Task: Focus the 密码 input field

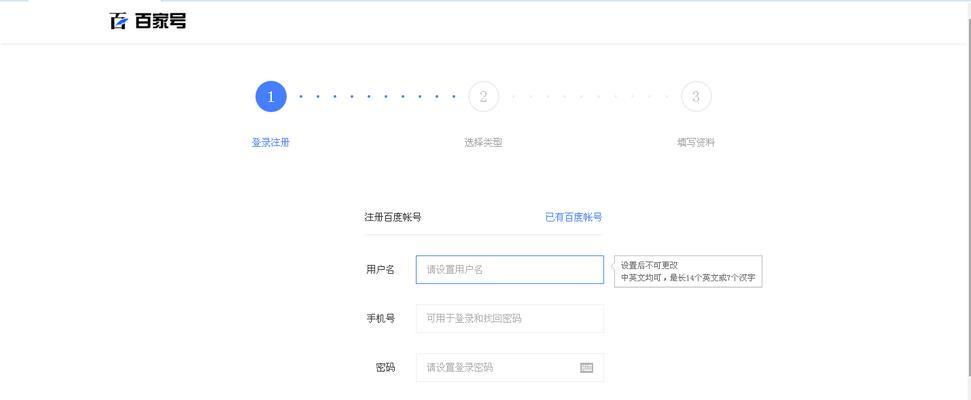Action: [x=510, y=368]
